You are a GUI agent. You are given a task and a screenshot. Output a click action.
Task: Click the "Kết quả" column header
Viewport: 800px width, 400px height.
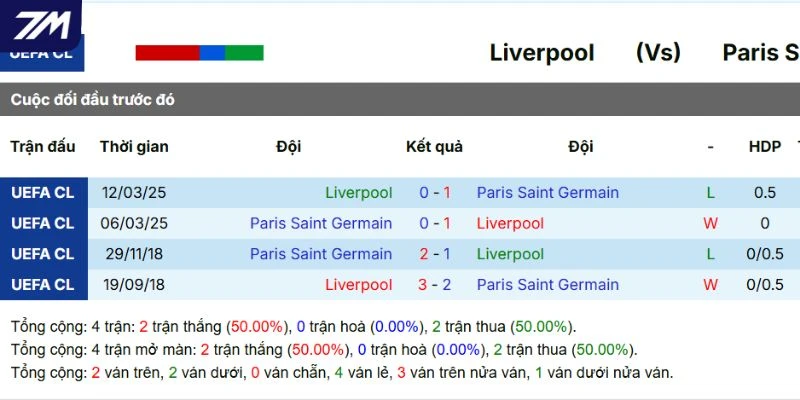[x=434, y=147]
